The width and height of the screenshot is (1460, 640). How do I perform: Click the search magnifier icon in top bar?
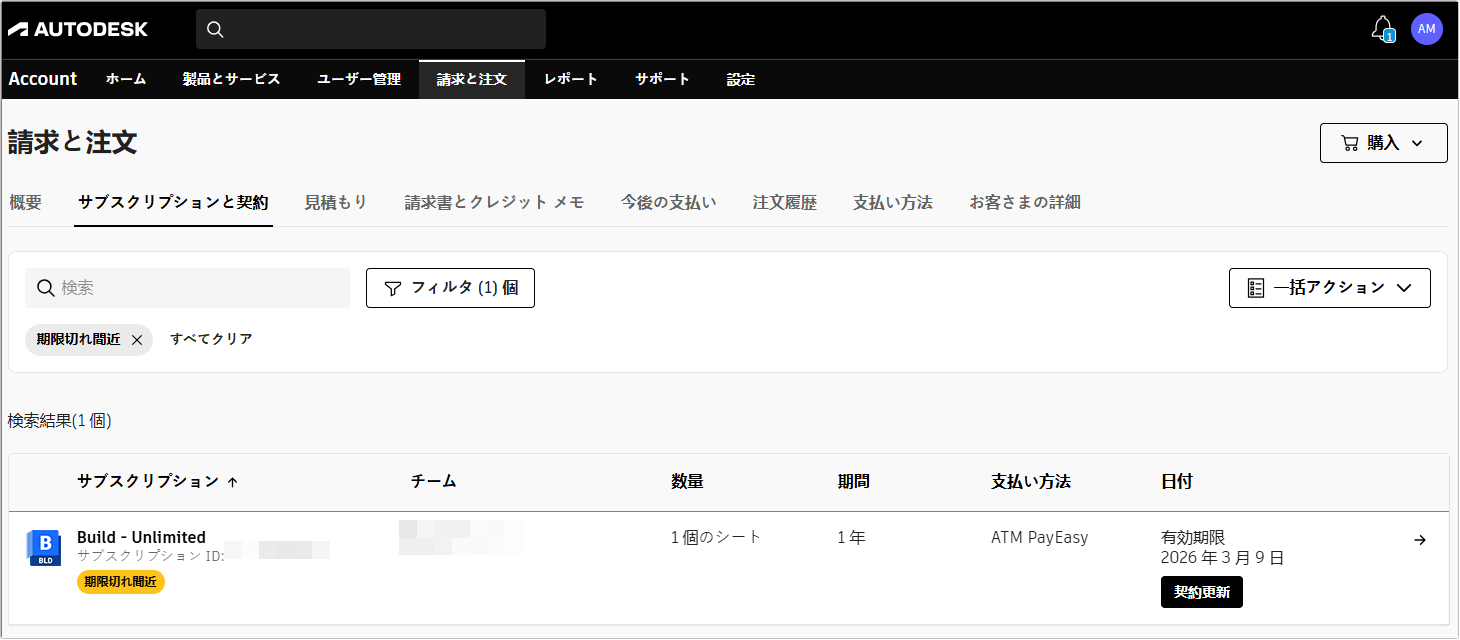214,29
